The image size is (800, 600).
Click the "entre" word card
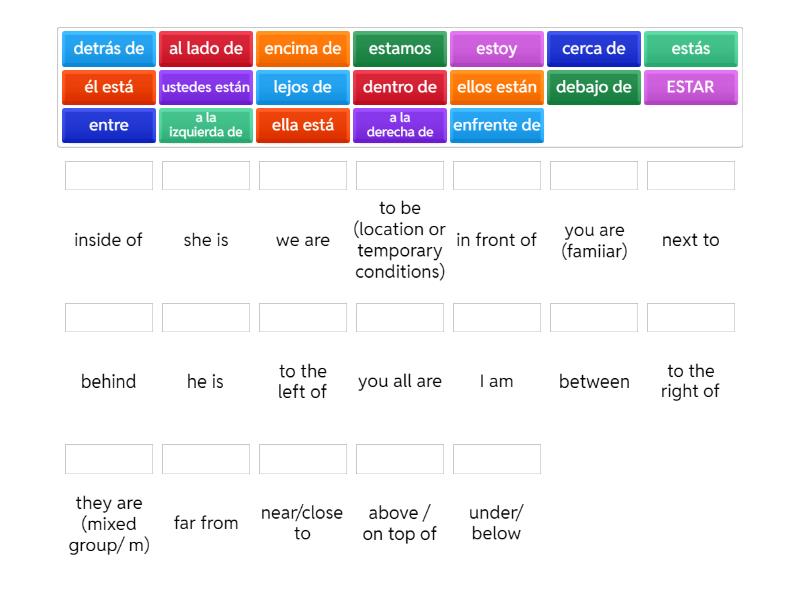(108, 126)
